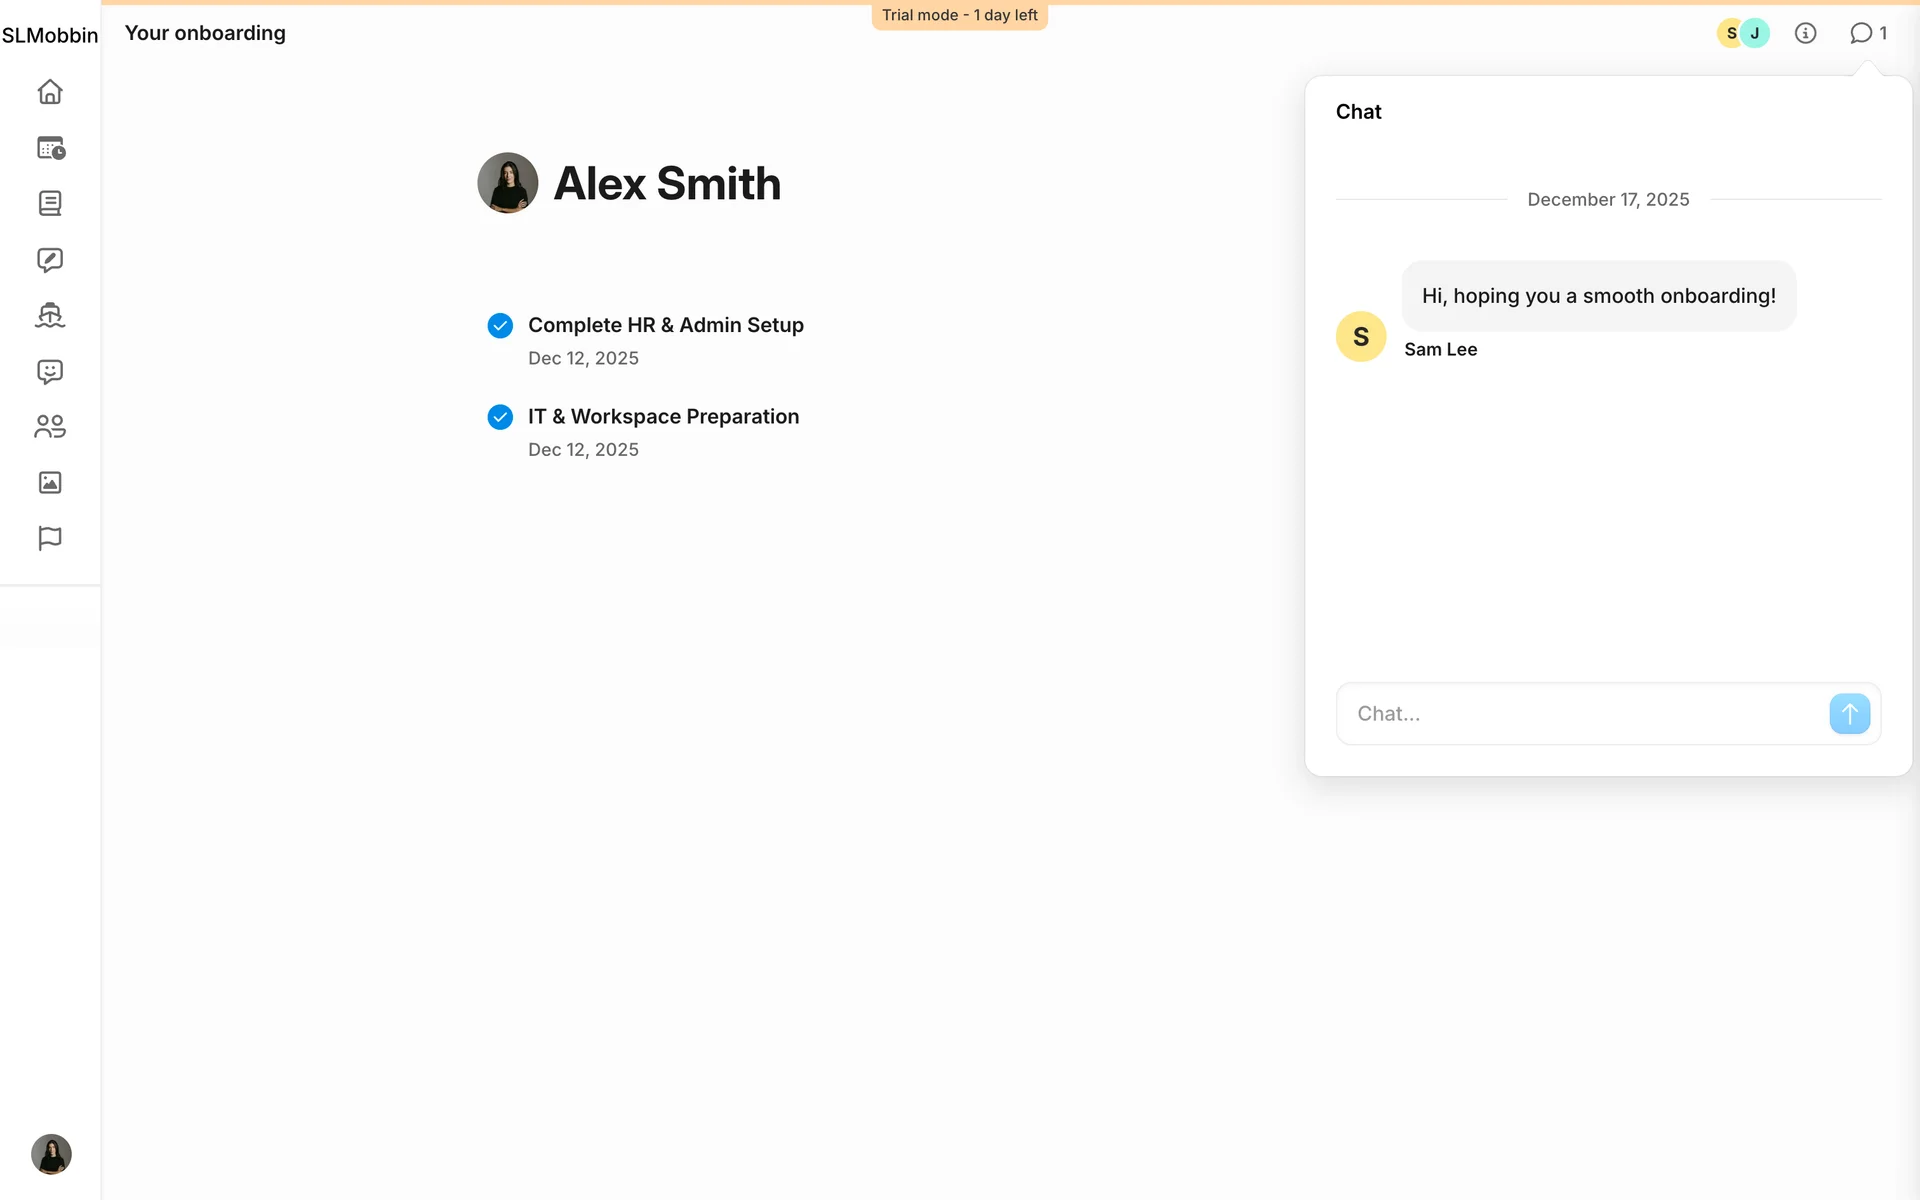Uncheck Complete HR & Admin Setup checkmark
Image resolution: width=1920 pixels, height=1200 pixels.
pyautogui.click(x=500, y=326)
